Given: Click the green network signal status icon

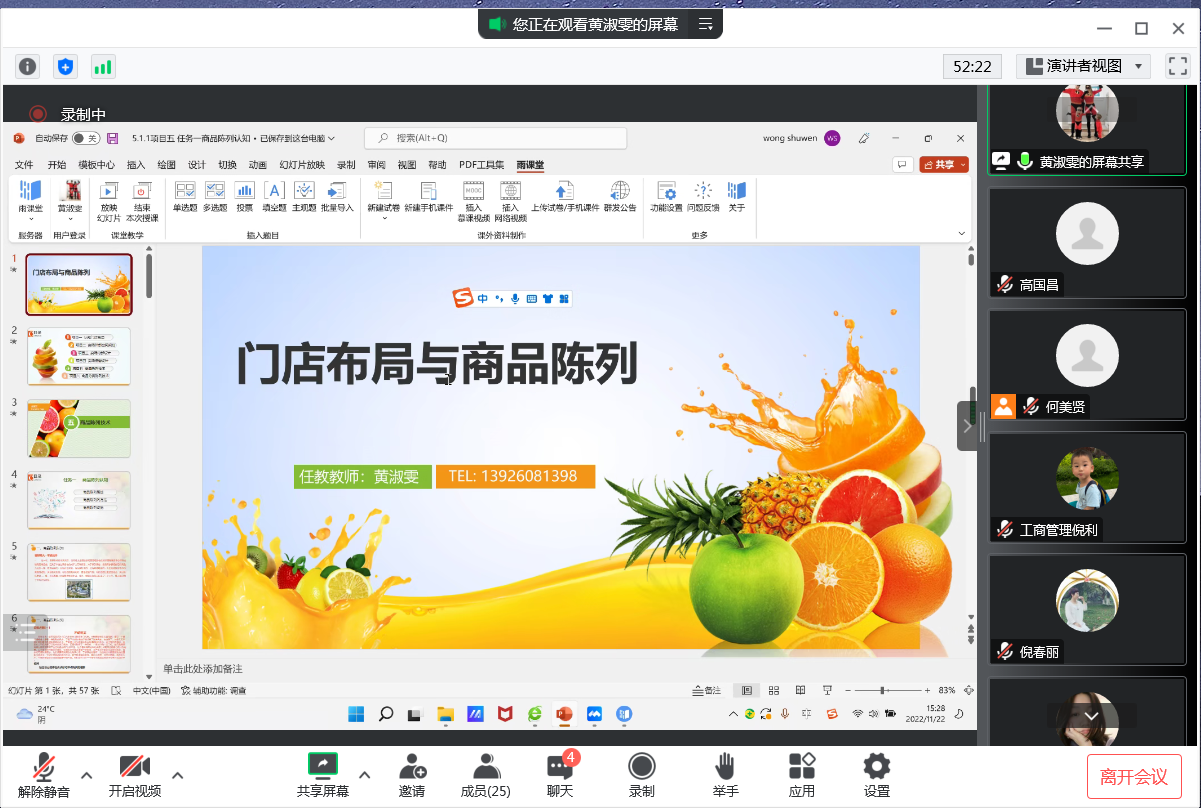Looking at the screenshot, I should (x=103, y=67).
